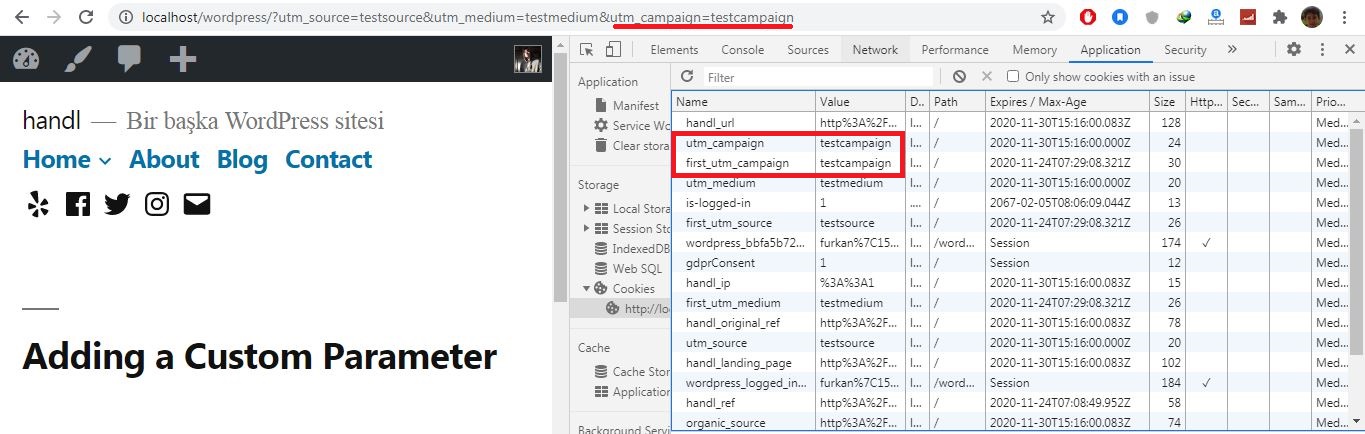Clear all cookies with the circle-slash icon

pos(959,77)
